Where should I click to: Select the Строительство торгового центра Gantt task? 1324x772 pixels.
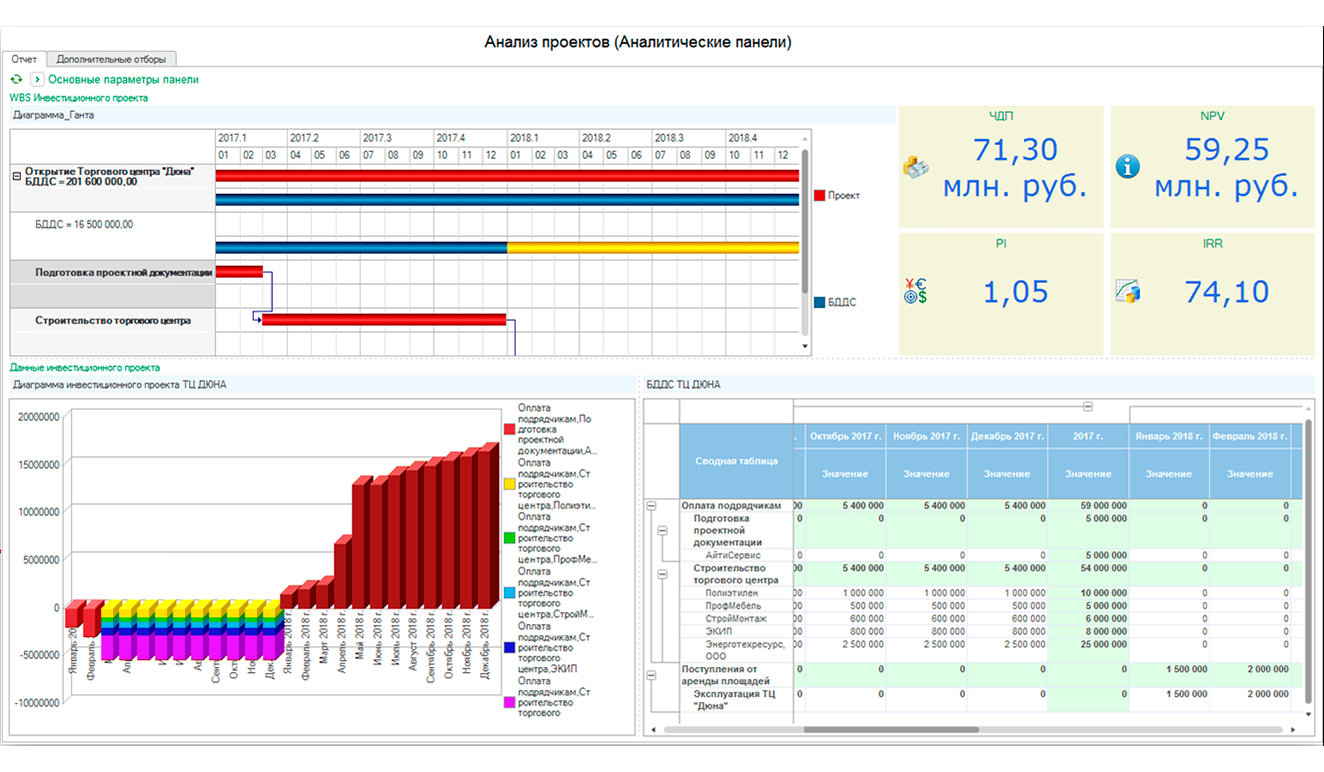tap(112, 321)
